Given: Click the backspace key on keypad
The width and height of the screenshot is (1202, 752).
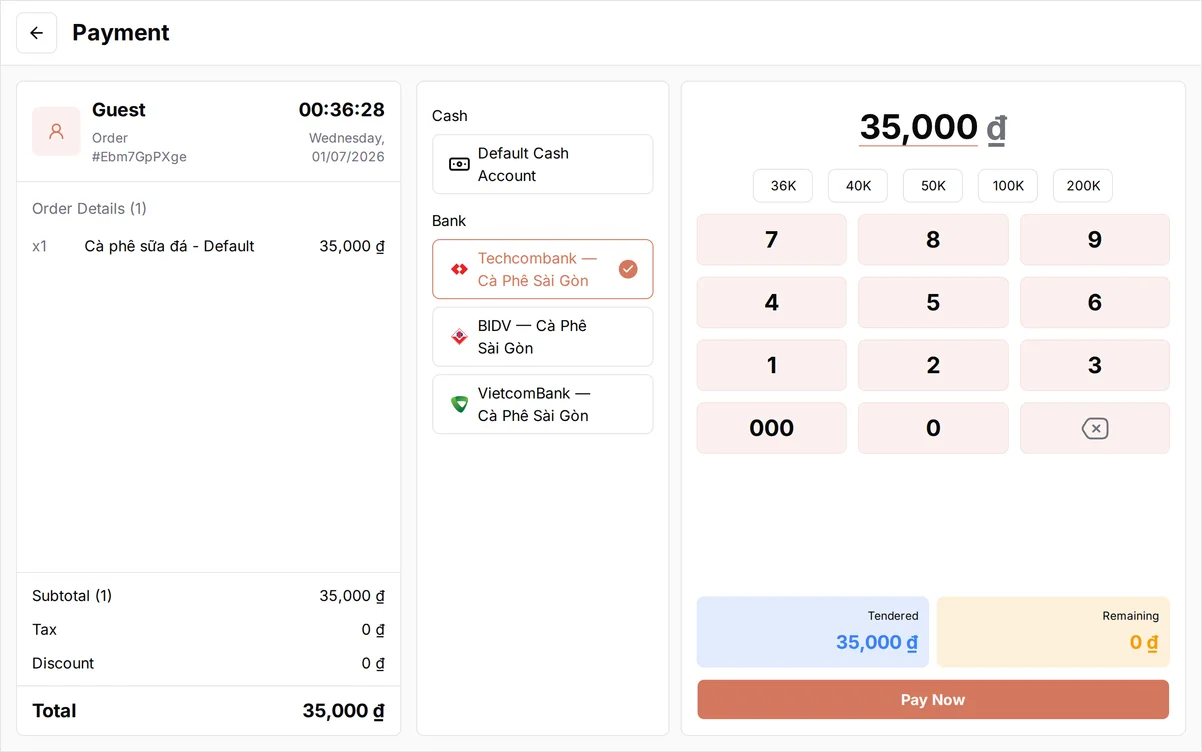Looking at the screenshot, I should [1095, 428].
